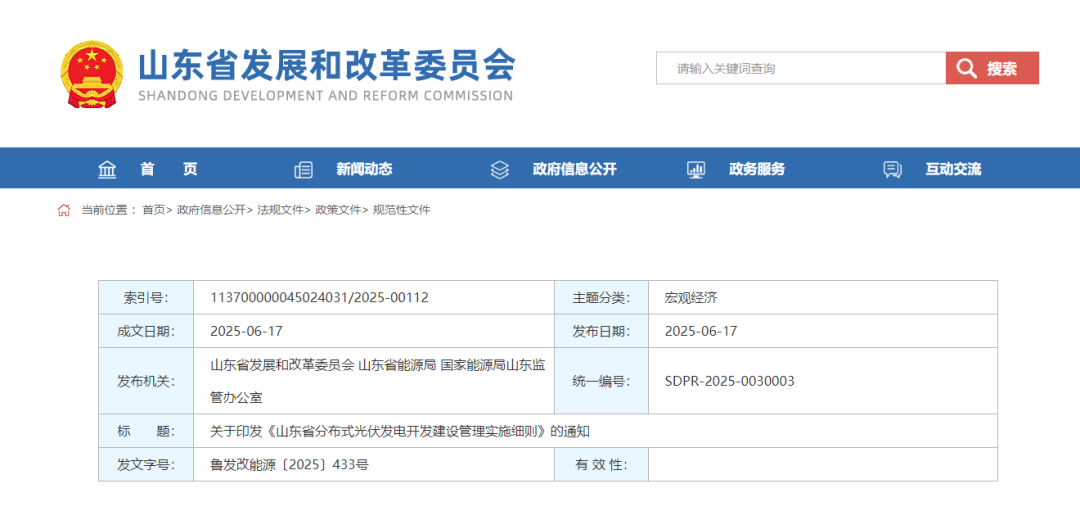Click the 统一编号 label cell

(601, 381)
